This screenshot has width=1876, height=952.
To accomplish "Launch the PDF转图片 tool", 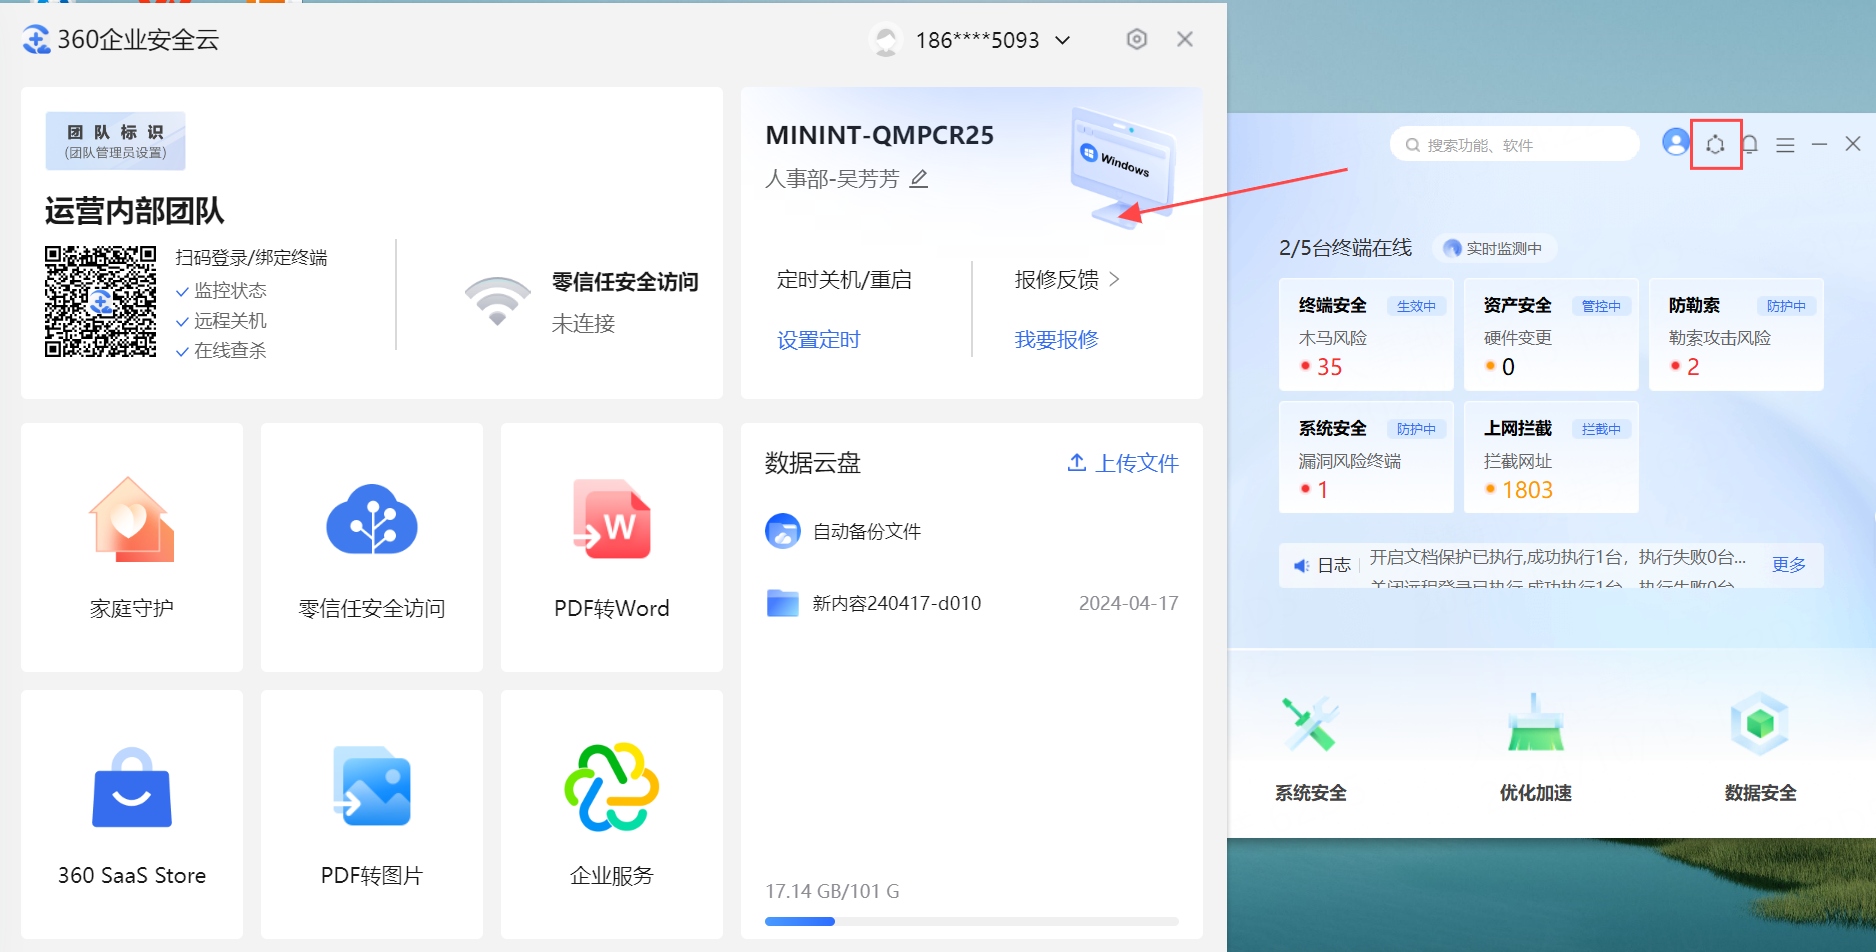I will click(372, 814).
